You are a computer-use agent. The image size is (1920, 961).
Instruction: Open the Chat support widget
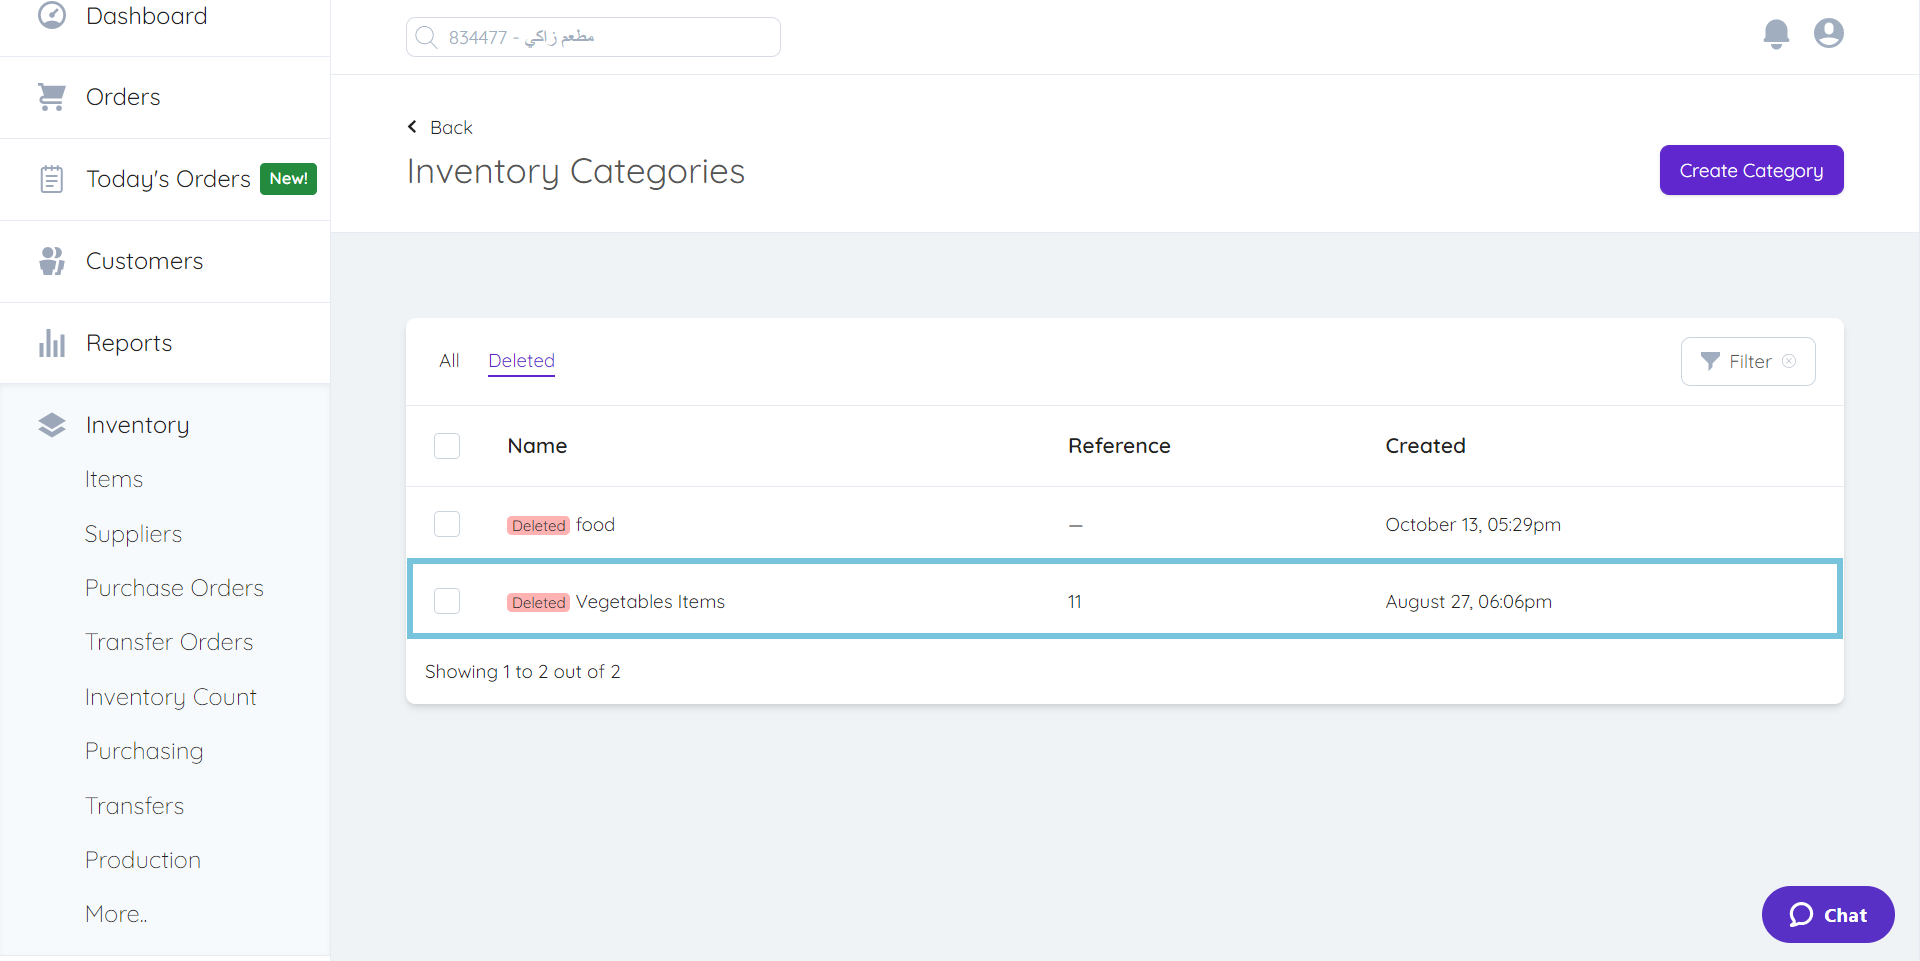1827,914
